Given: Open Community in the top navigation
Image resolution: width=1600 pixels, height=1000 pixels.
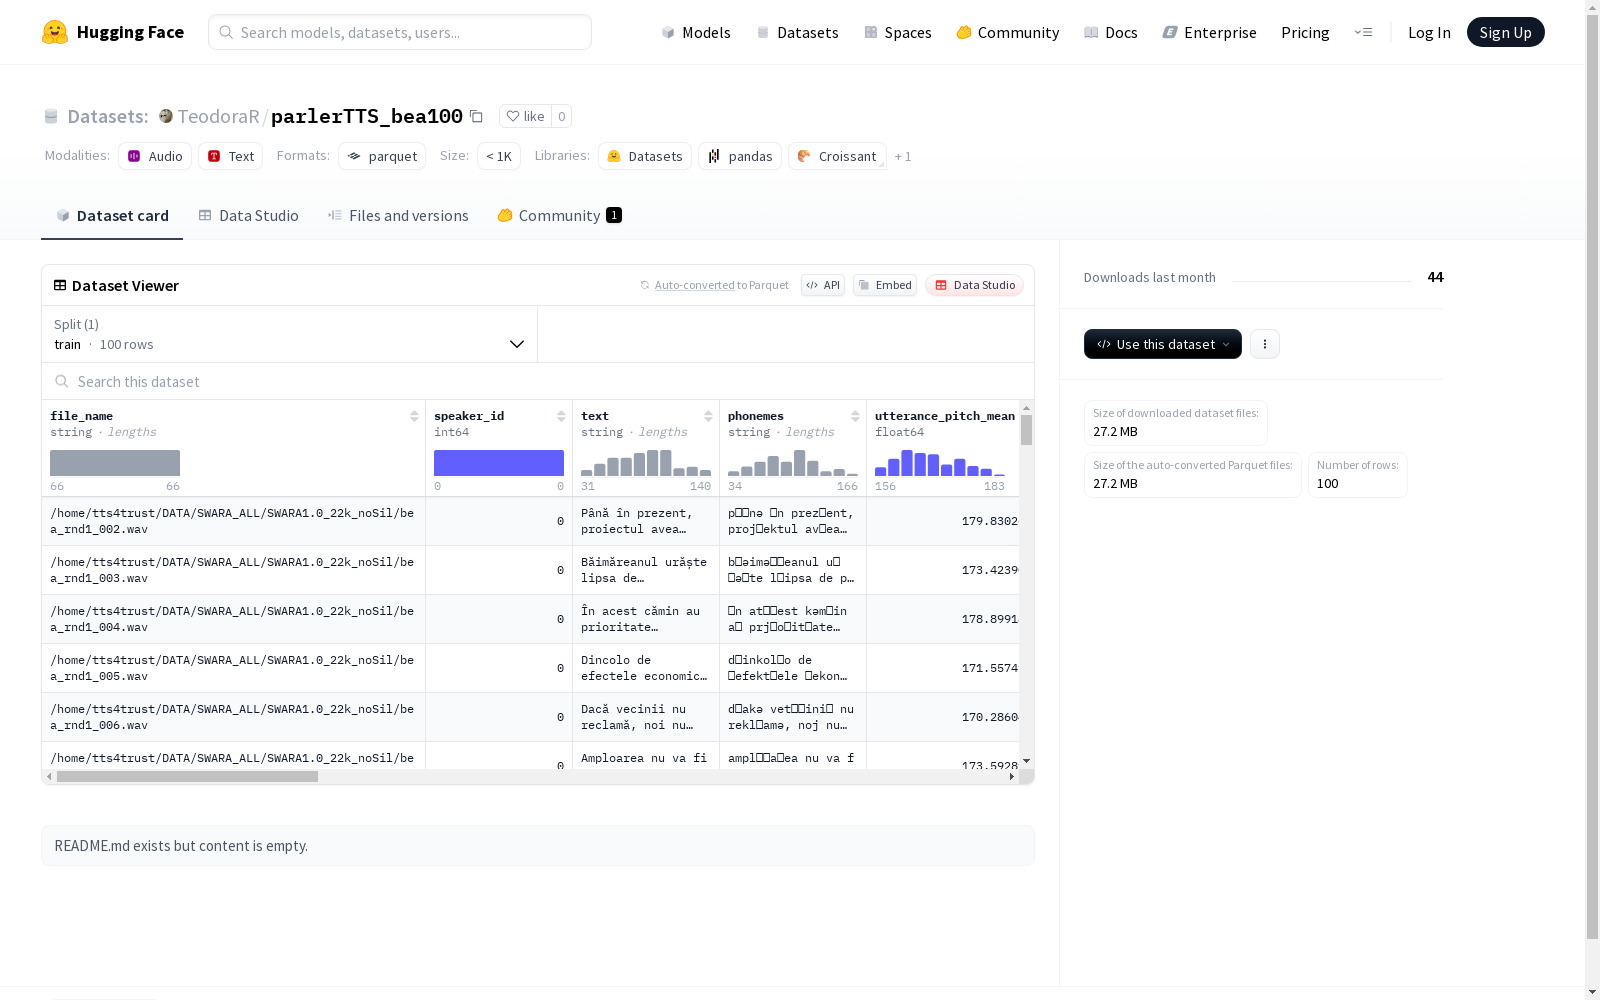Looking at the screenshot, I should (x=1008, y=32).
